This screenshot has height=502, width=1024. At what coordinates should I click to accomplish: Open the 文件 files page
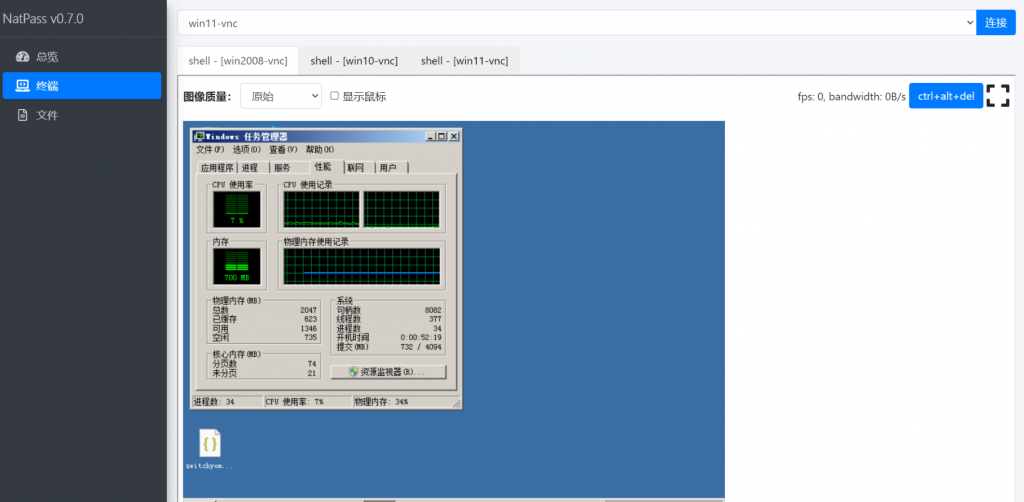82,115
